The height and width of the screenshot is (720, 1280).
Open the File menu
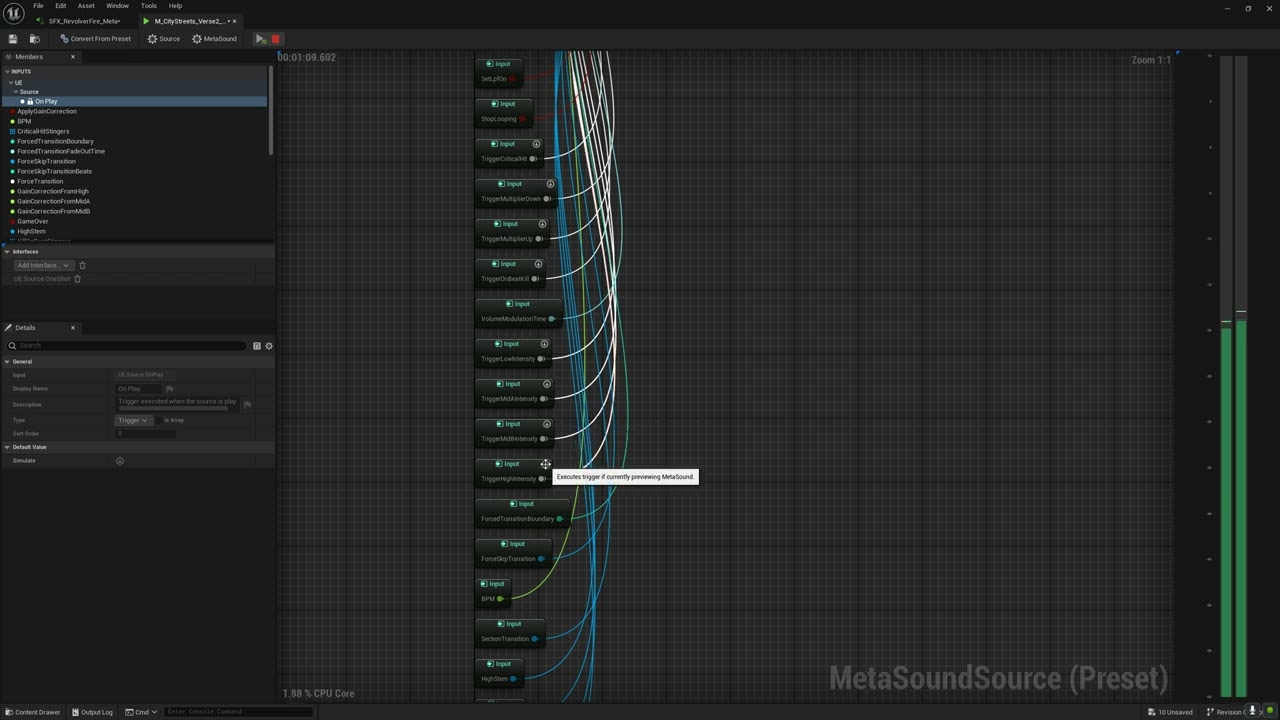(38, 6)
